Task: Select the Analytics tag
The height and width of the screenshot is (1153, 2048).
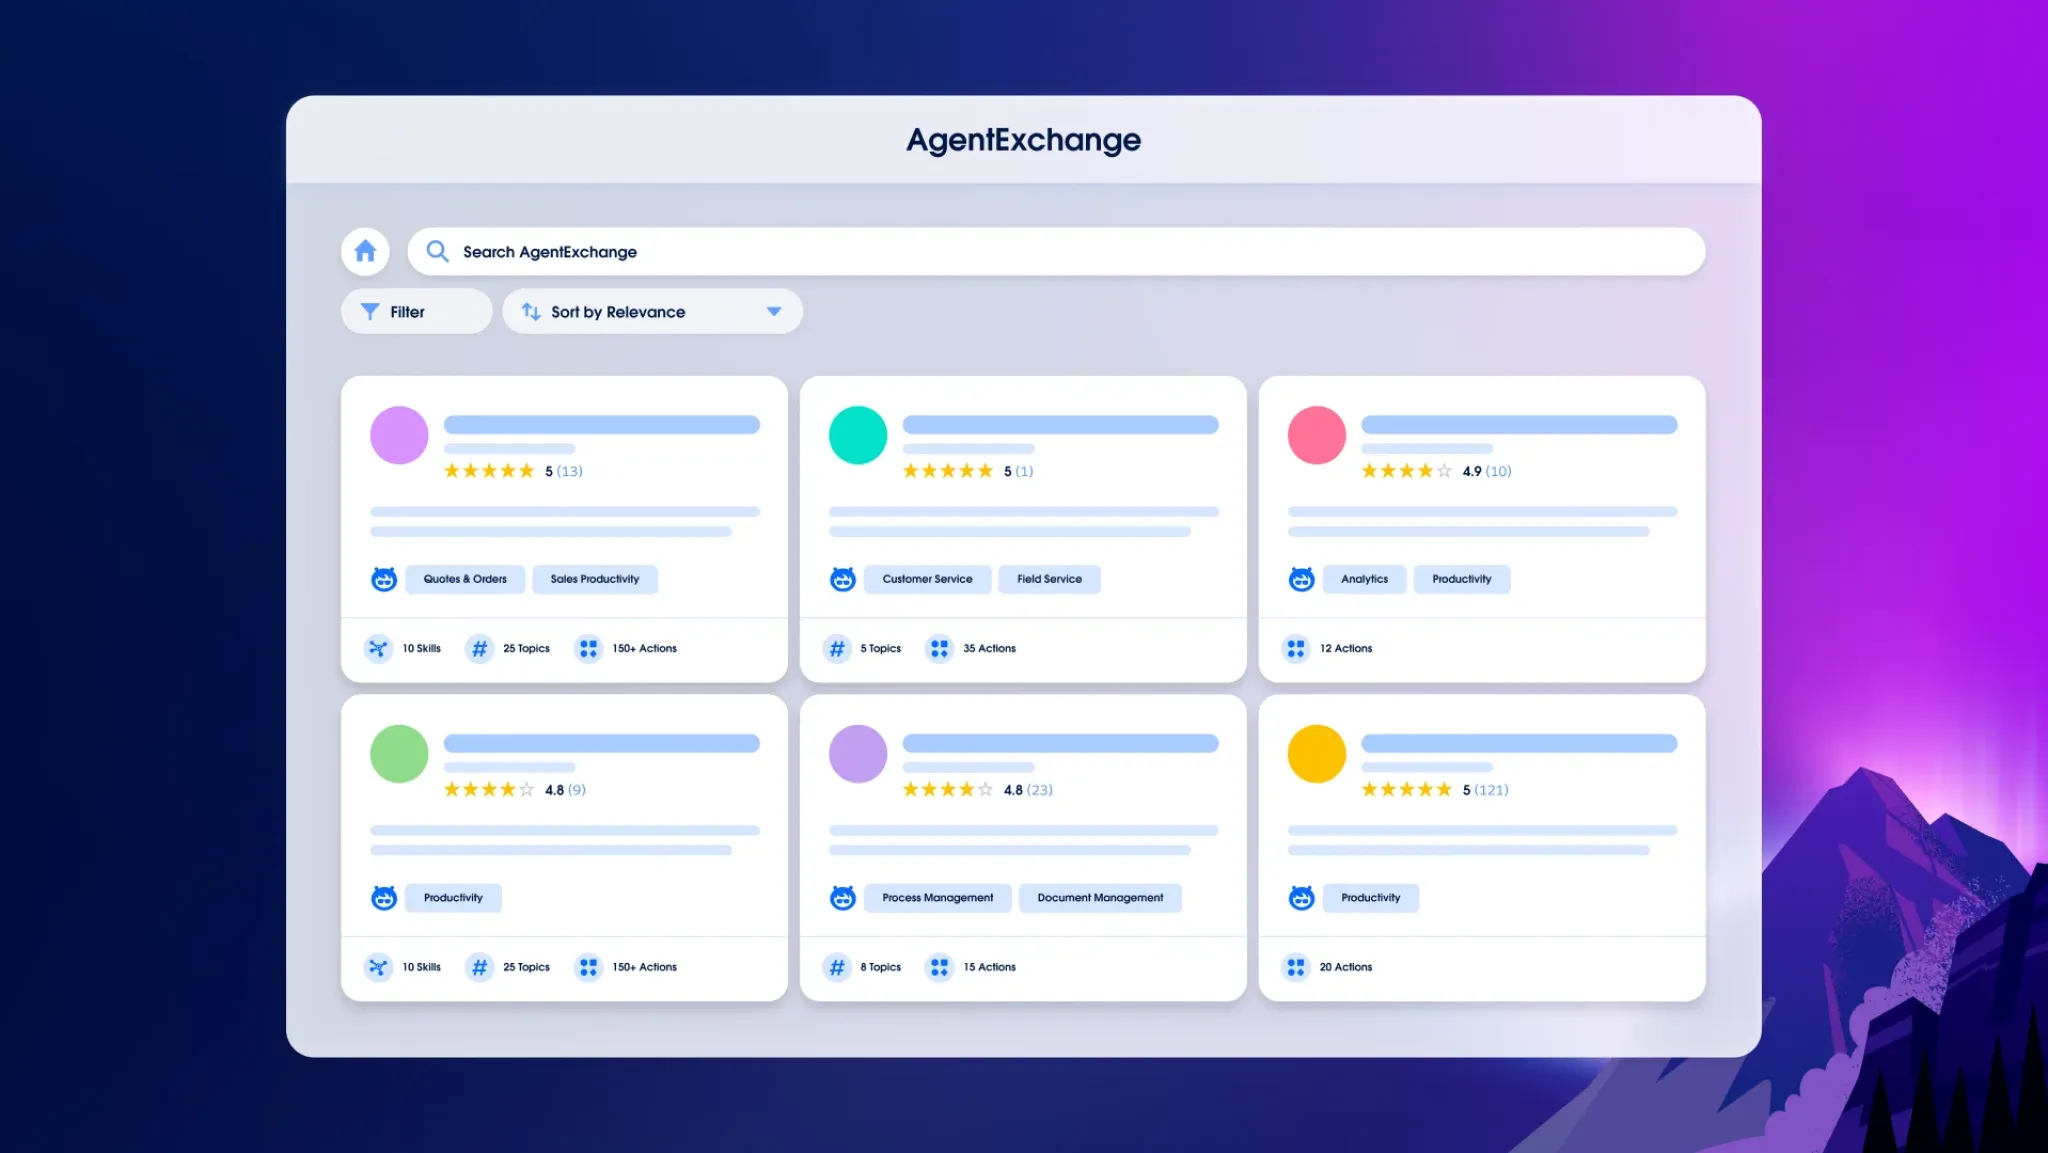Action: tap(1364, 579)
